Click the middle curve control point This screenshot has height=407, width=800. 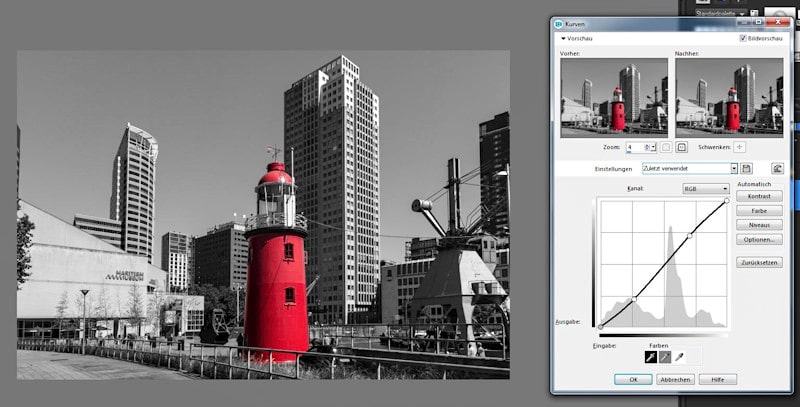[689, 236]
